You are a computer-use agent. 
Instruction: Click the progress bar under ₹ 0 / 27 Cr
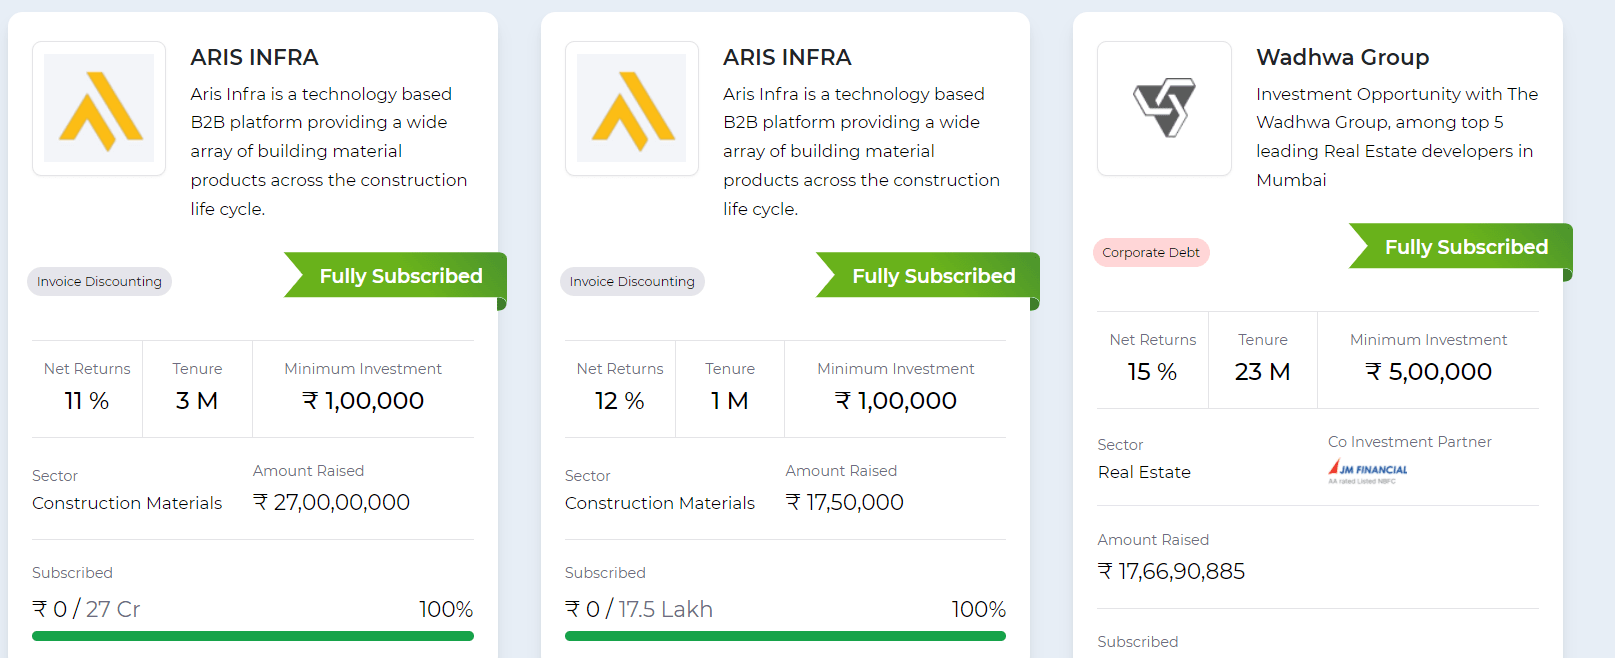click(x=253, y=636)
